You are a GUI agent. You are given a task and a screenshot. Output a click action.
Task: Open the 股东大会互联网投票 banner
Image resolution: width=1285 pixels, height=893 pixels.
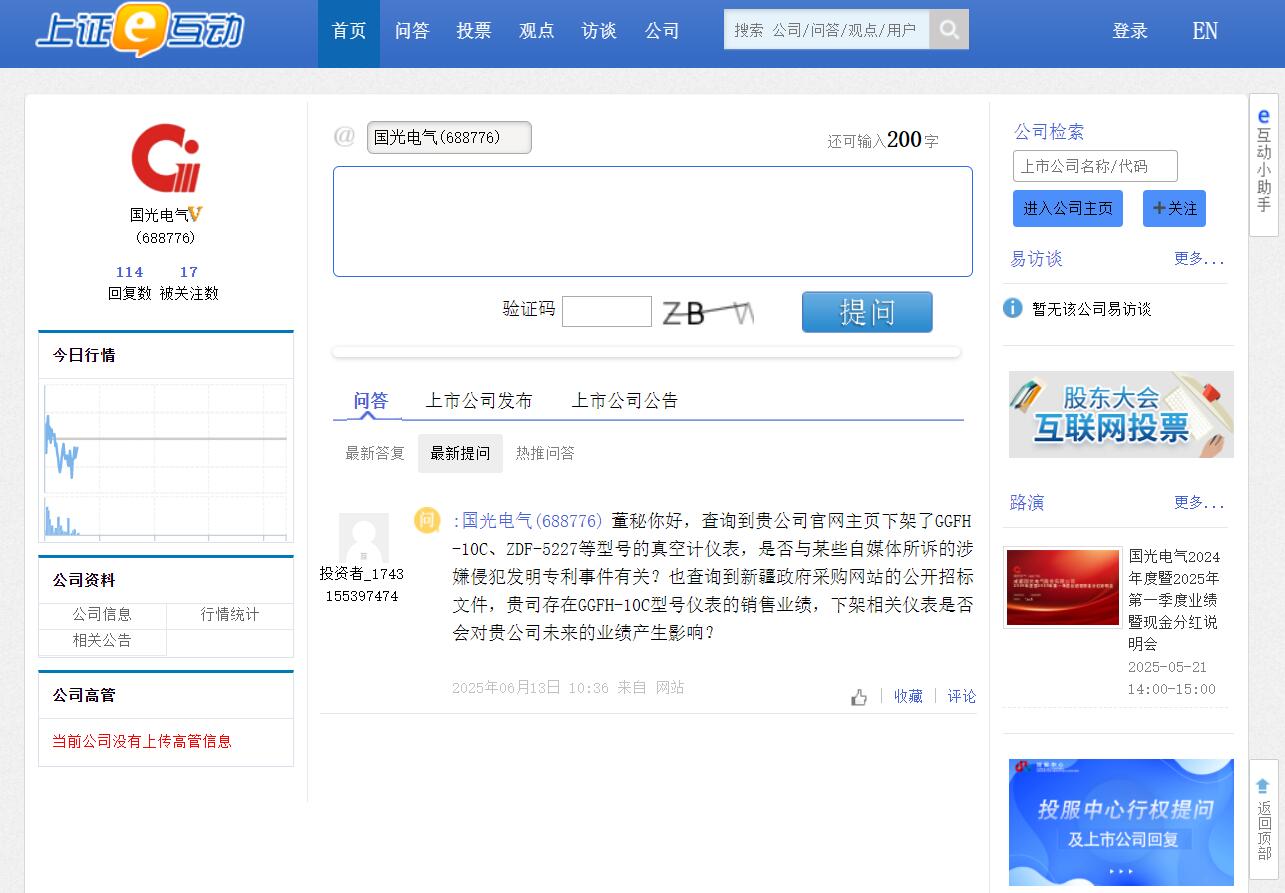pos(1121,414)
